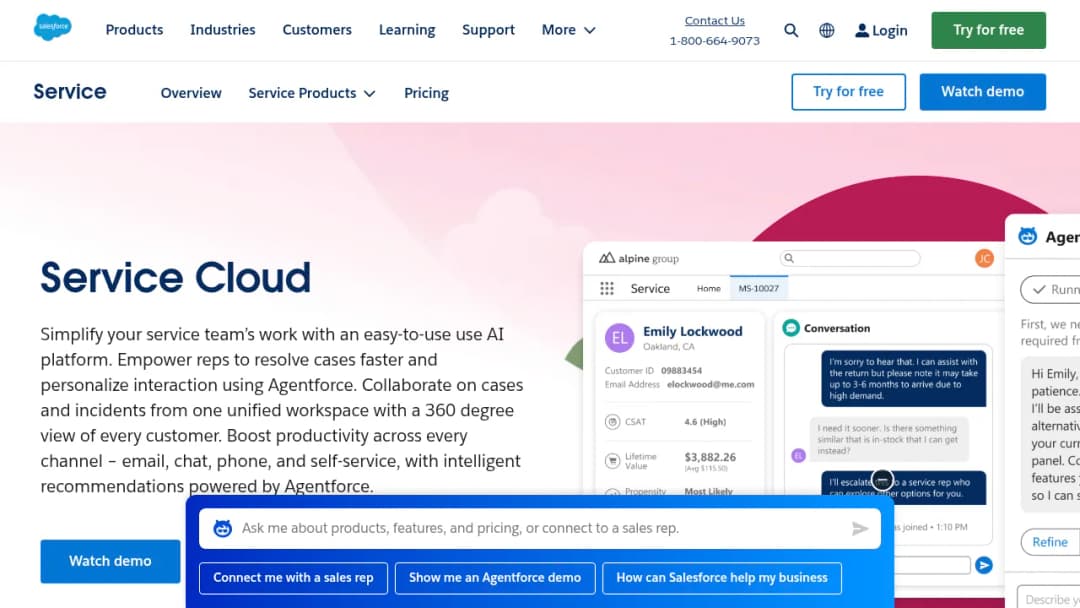Click the Emily Lockwood name
Viewport: 1080px width, 608px height.
[692, 331]
